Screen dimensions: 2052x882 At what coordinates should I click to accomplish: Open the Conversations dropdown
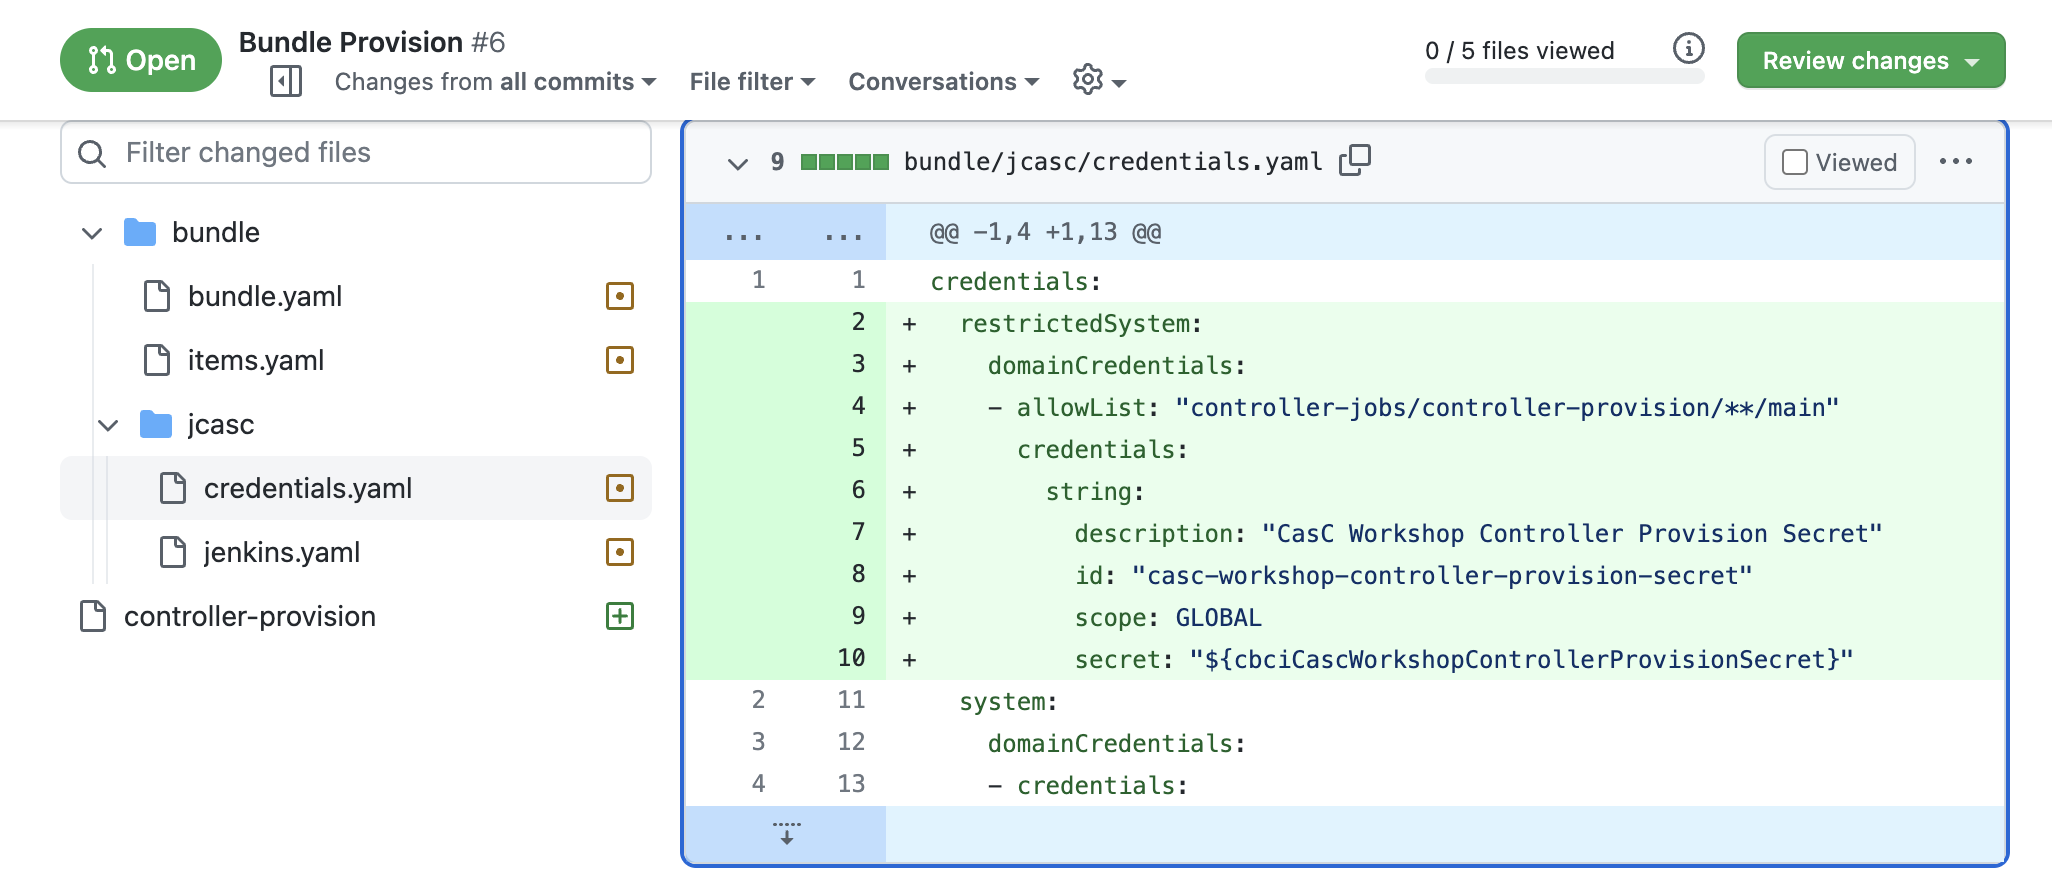click(x=943, y=82)
